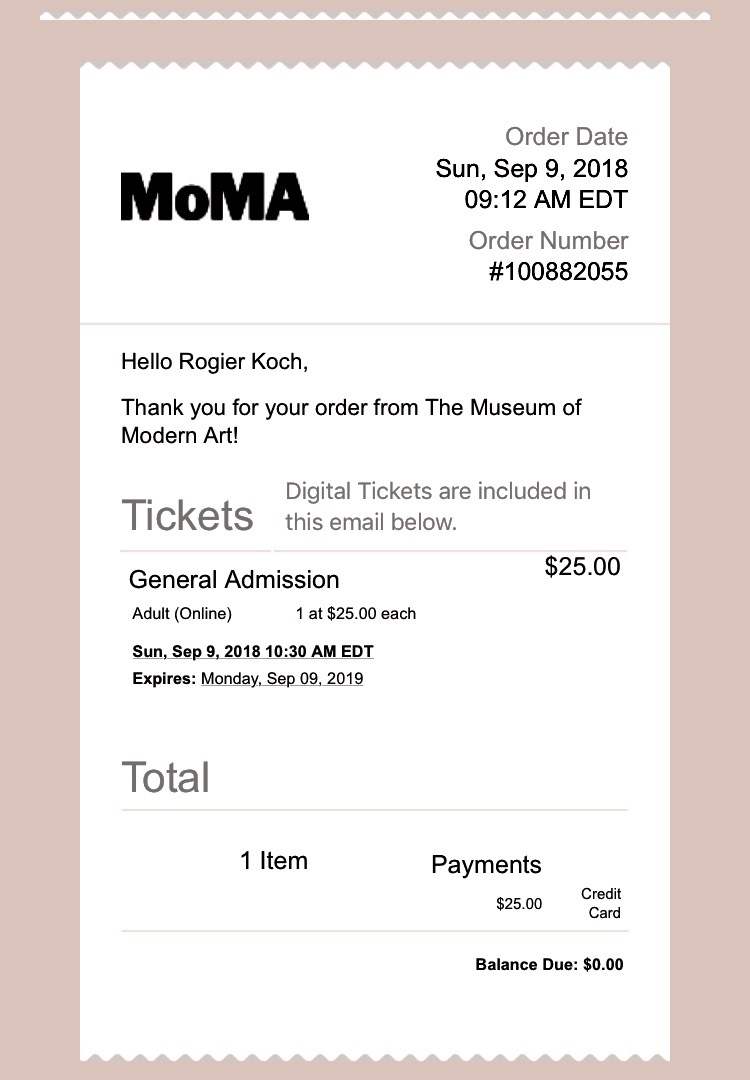This screenshot has width=750, height=1080.
Task: Click the Sun, Sep 9, 2018 order date
Action: [532, 169]
